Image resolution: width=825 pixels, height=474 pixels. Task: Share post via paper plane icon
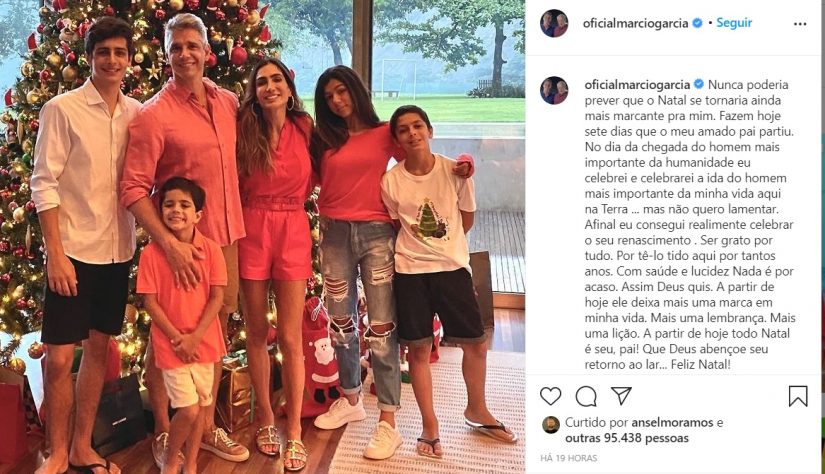tap(621, 396)
